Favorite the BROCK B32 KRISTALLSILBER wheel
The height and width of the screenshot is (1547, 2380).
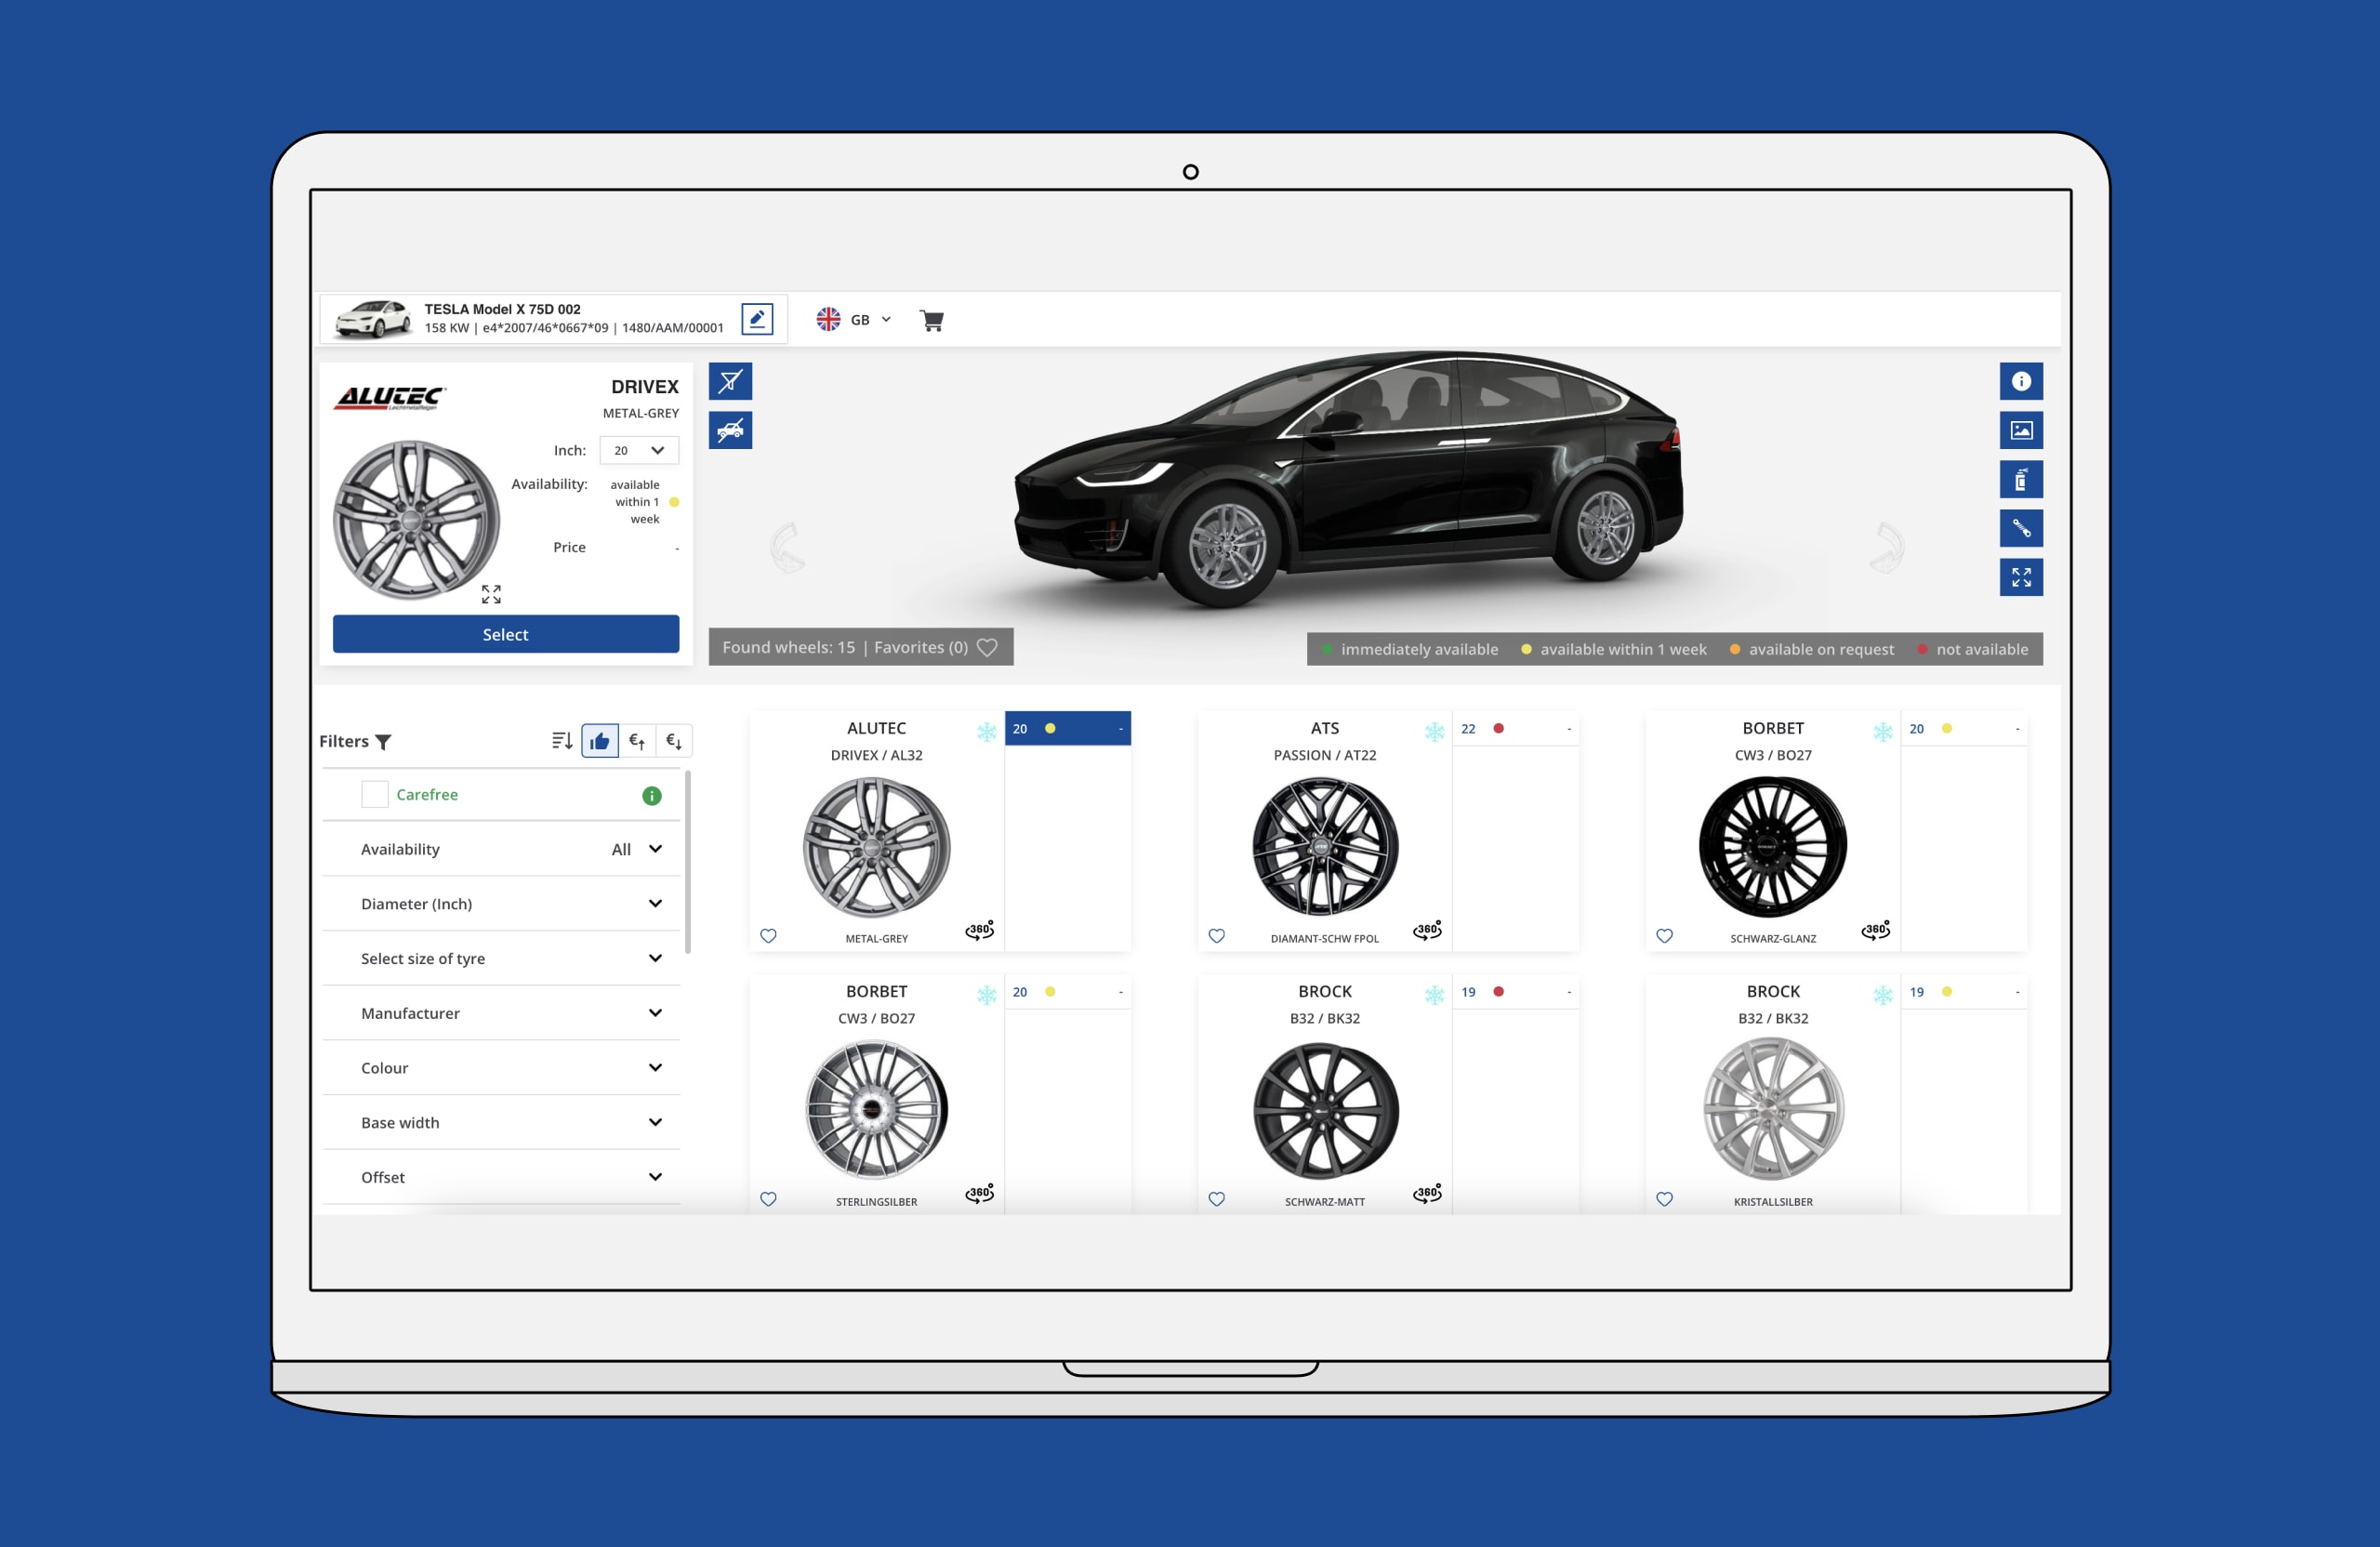pos(1664,1199)
